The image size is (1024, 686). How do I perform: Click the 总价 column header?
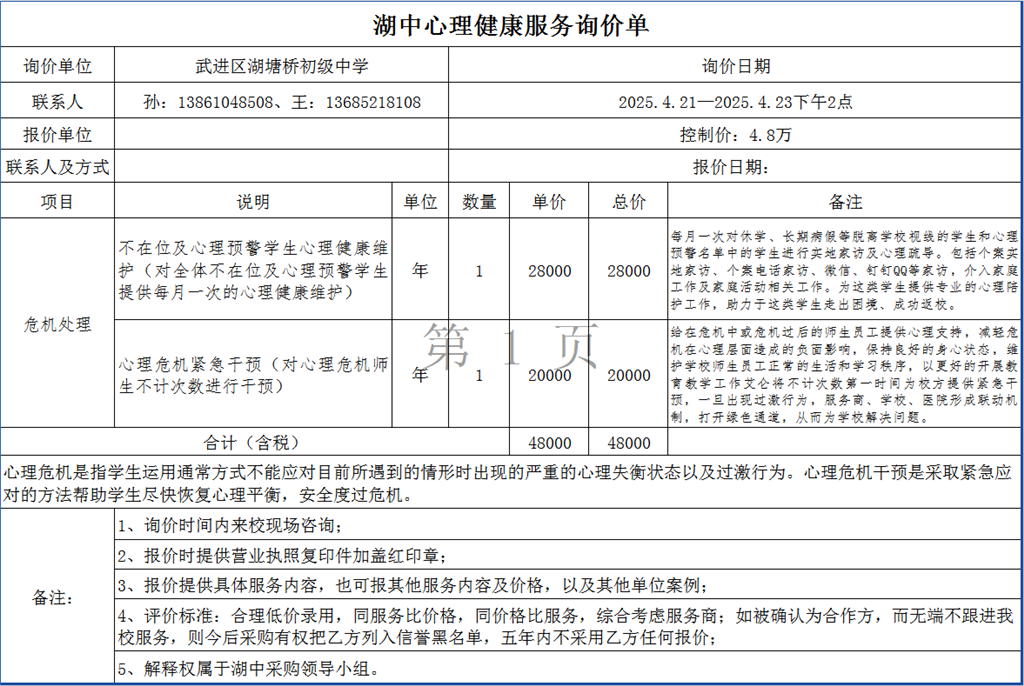[x=629, y=201]
